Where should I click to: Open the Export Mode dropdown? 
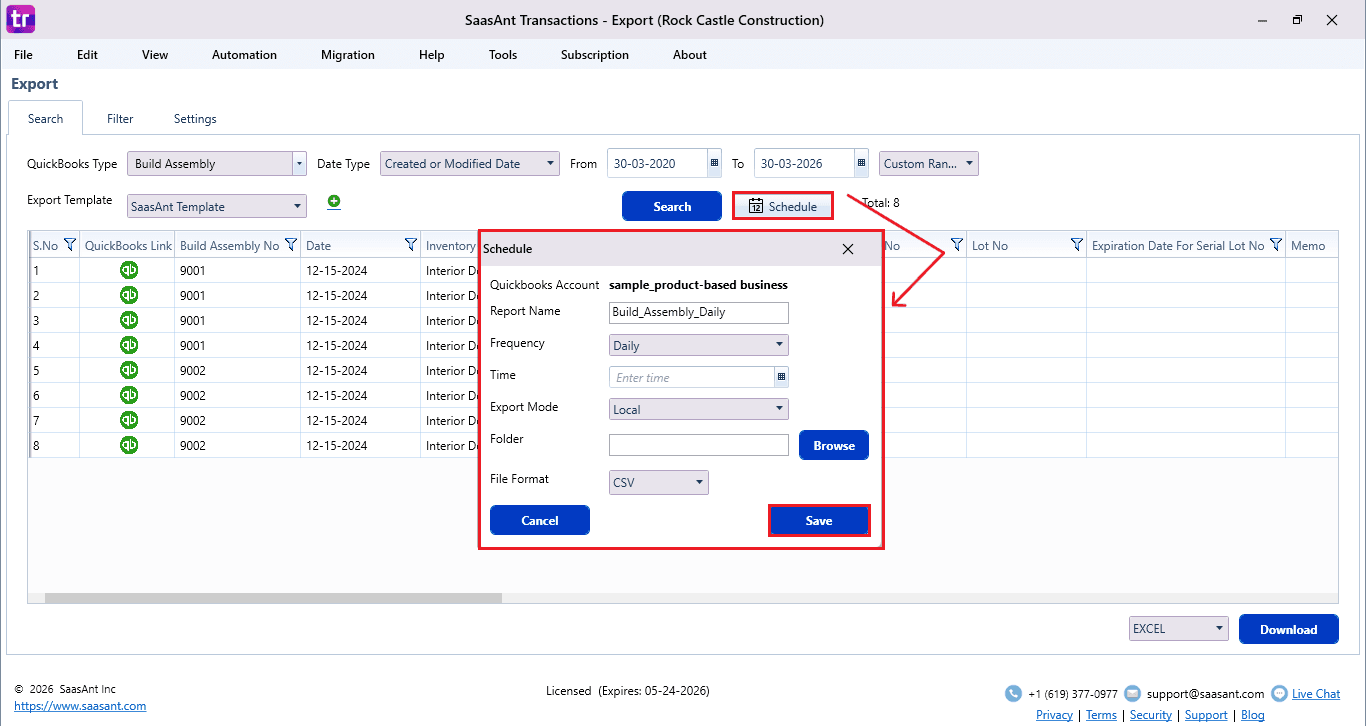(699, 409)
